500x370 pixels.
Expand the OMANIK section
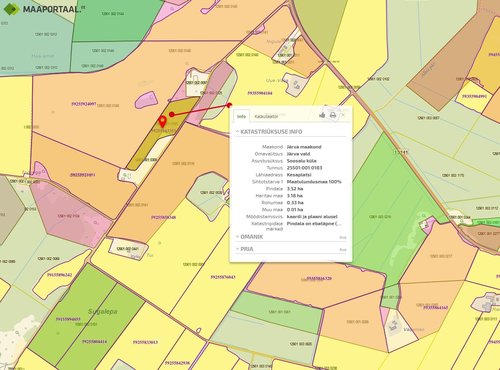point(250,237)
